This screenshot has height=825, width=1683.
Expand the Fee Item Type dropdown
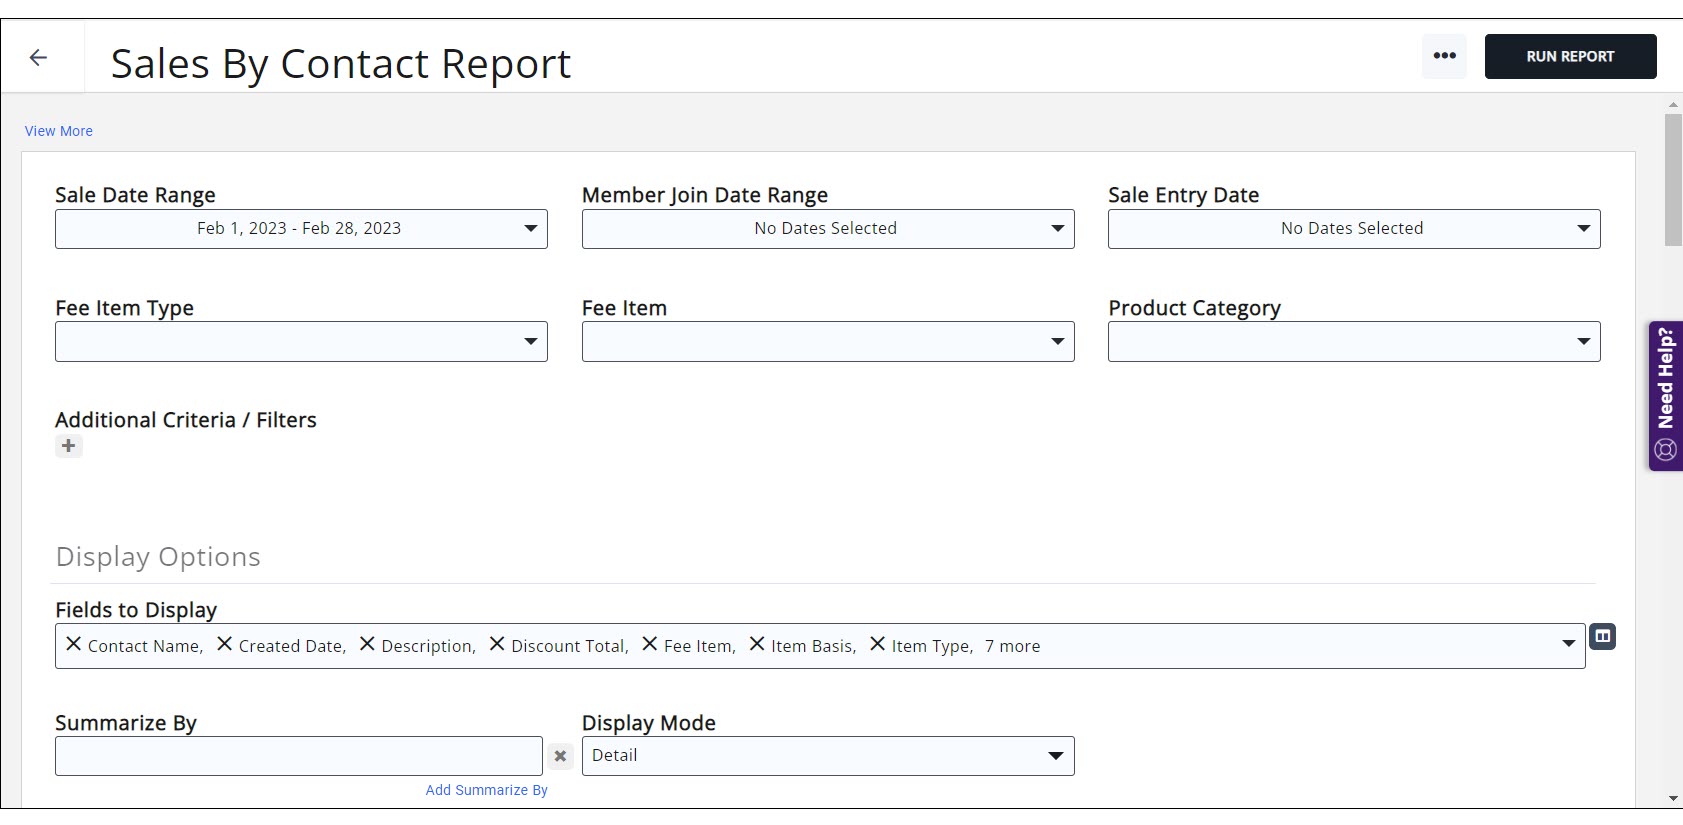301,341
